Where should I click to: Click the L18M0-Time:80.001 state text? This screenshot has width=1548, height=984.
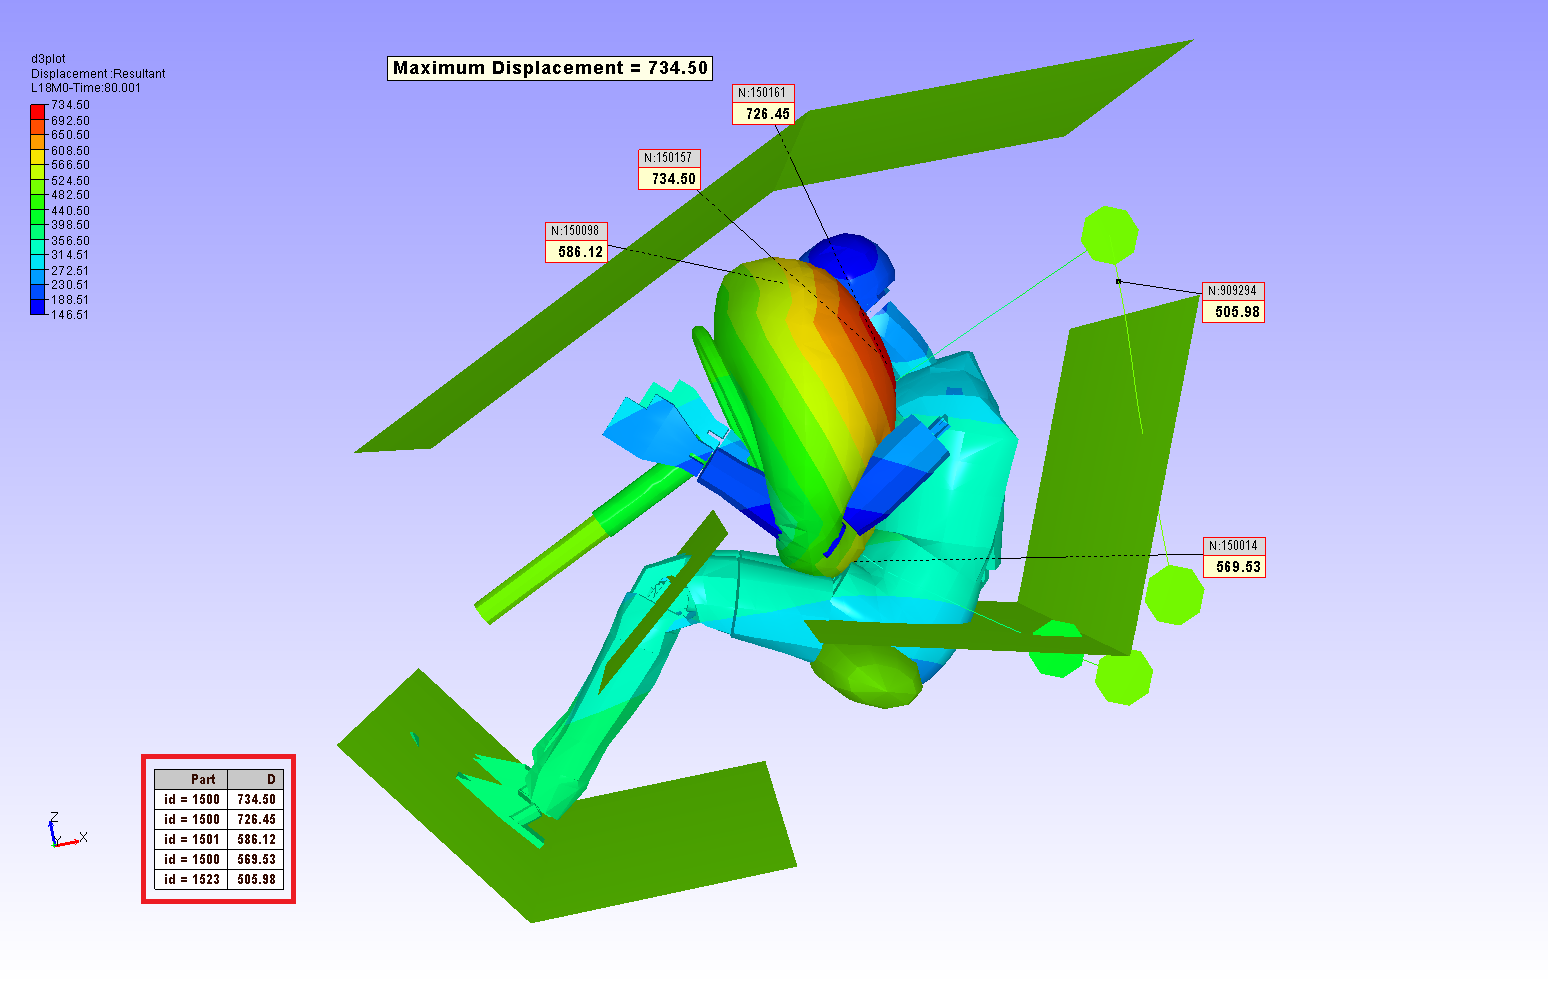tap(86, 88)
